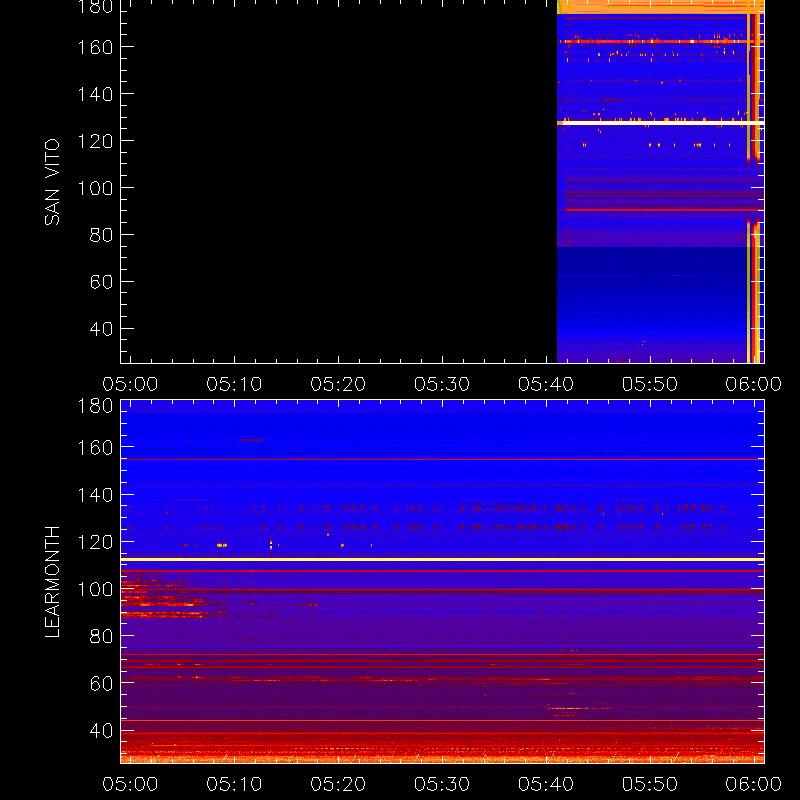Select the 120 label on SAN VITO frequency axis

pyautogui.click(x=95, y=141)
